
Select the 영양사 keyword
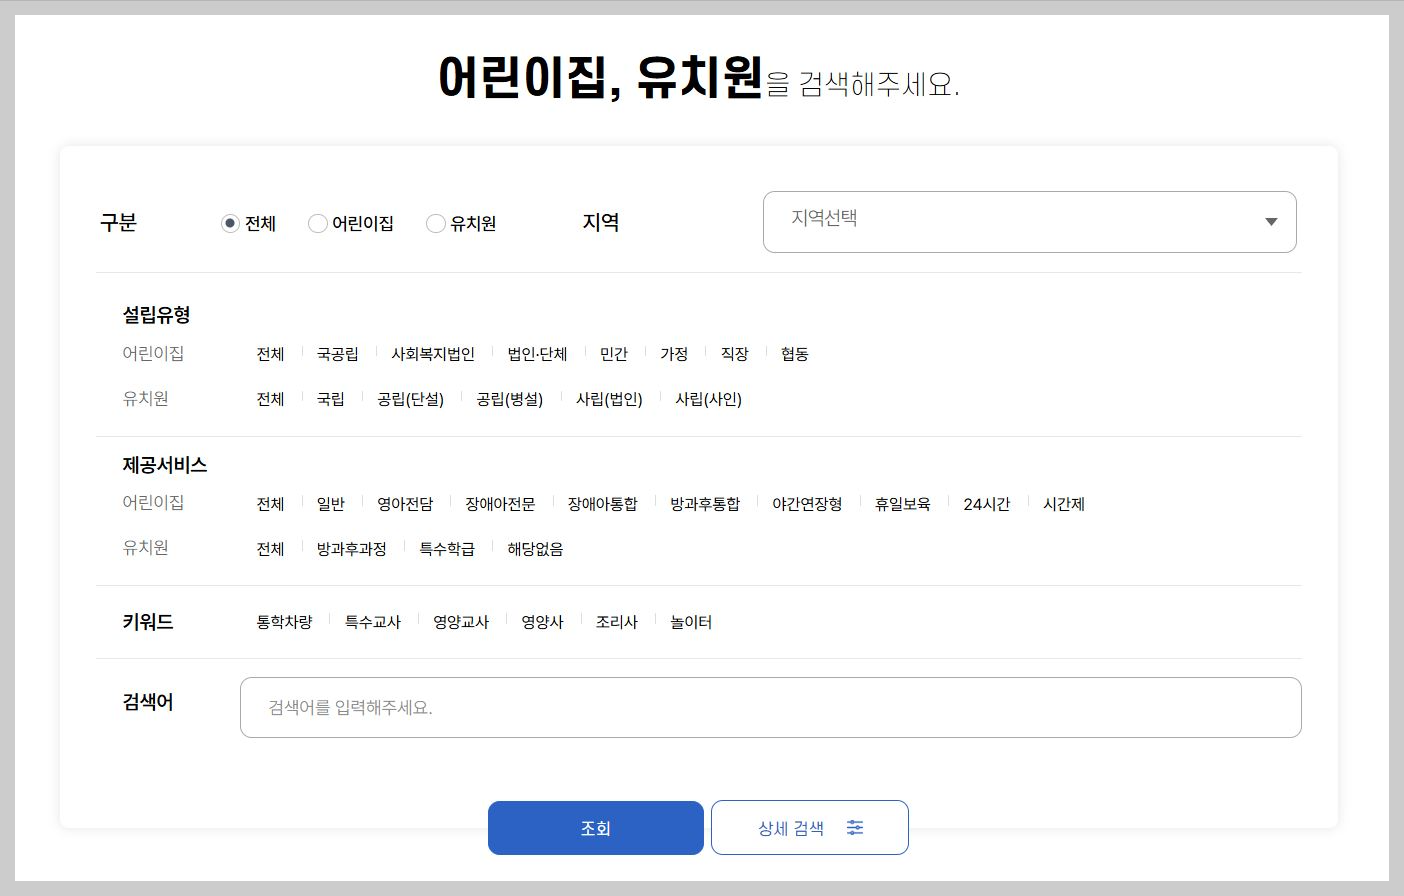[542, 621]
